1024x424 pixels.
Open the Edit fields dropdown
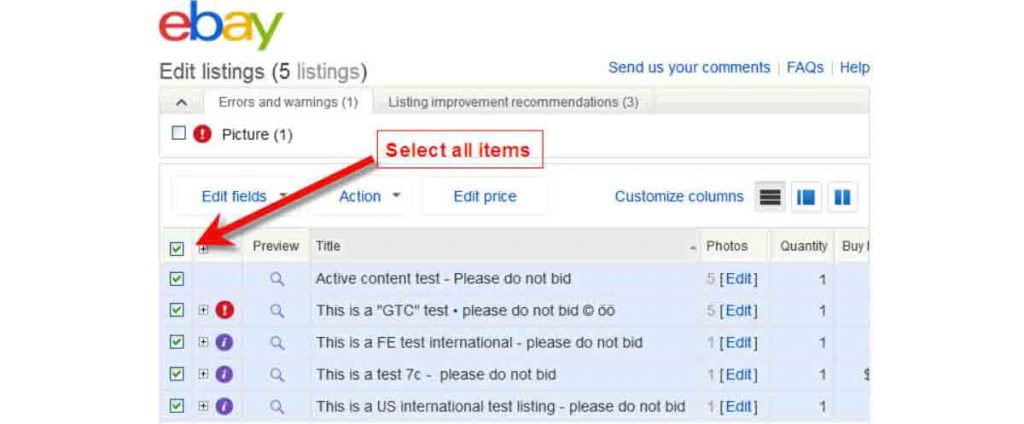click(x=243, y=197)
